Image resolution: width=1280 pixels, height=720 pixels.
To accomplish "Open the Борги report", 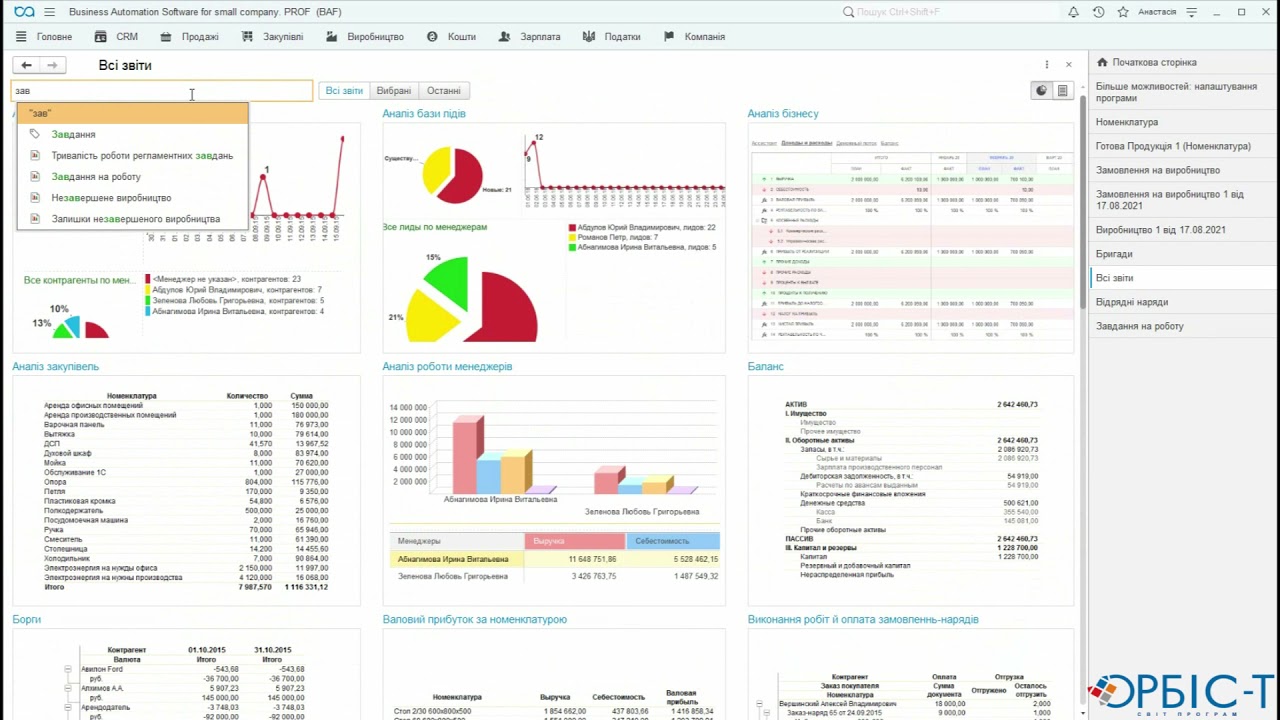I will tap(27, 620).
